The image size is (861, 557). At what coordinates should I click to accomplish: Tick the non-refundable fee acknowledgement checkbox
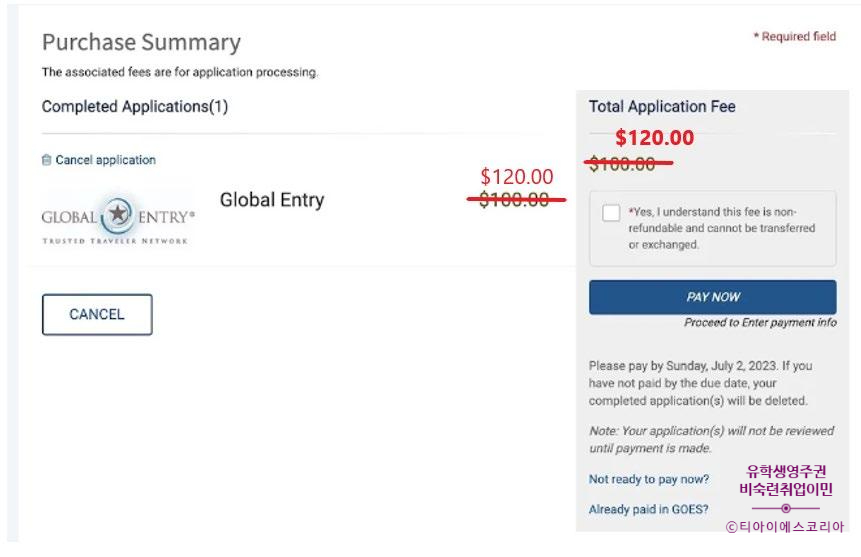(611, 213)
